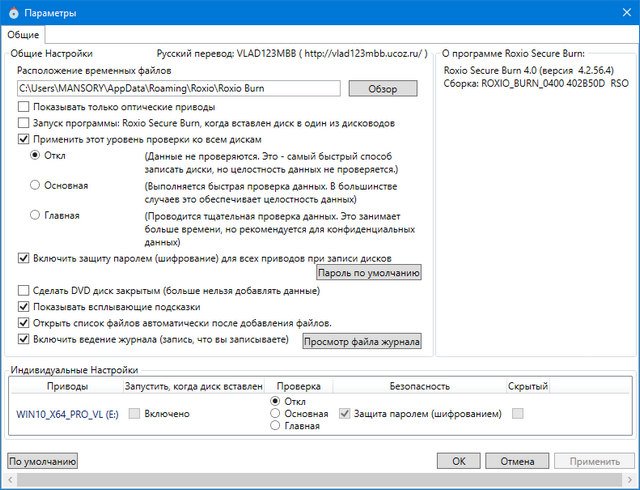The image size is (640, 490).
Task: Click the temporary files path field
Action: 179,88
